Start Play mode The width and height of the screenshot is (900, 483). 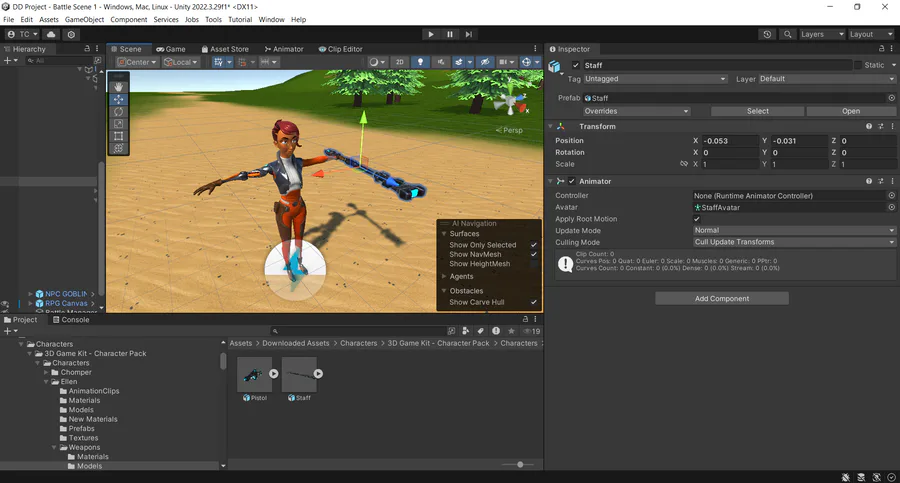[x=430, y=34]
